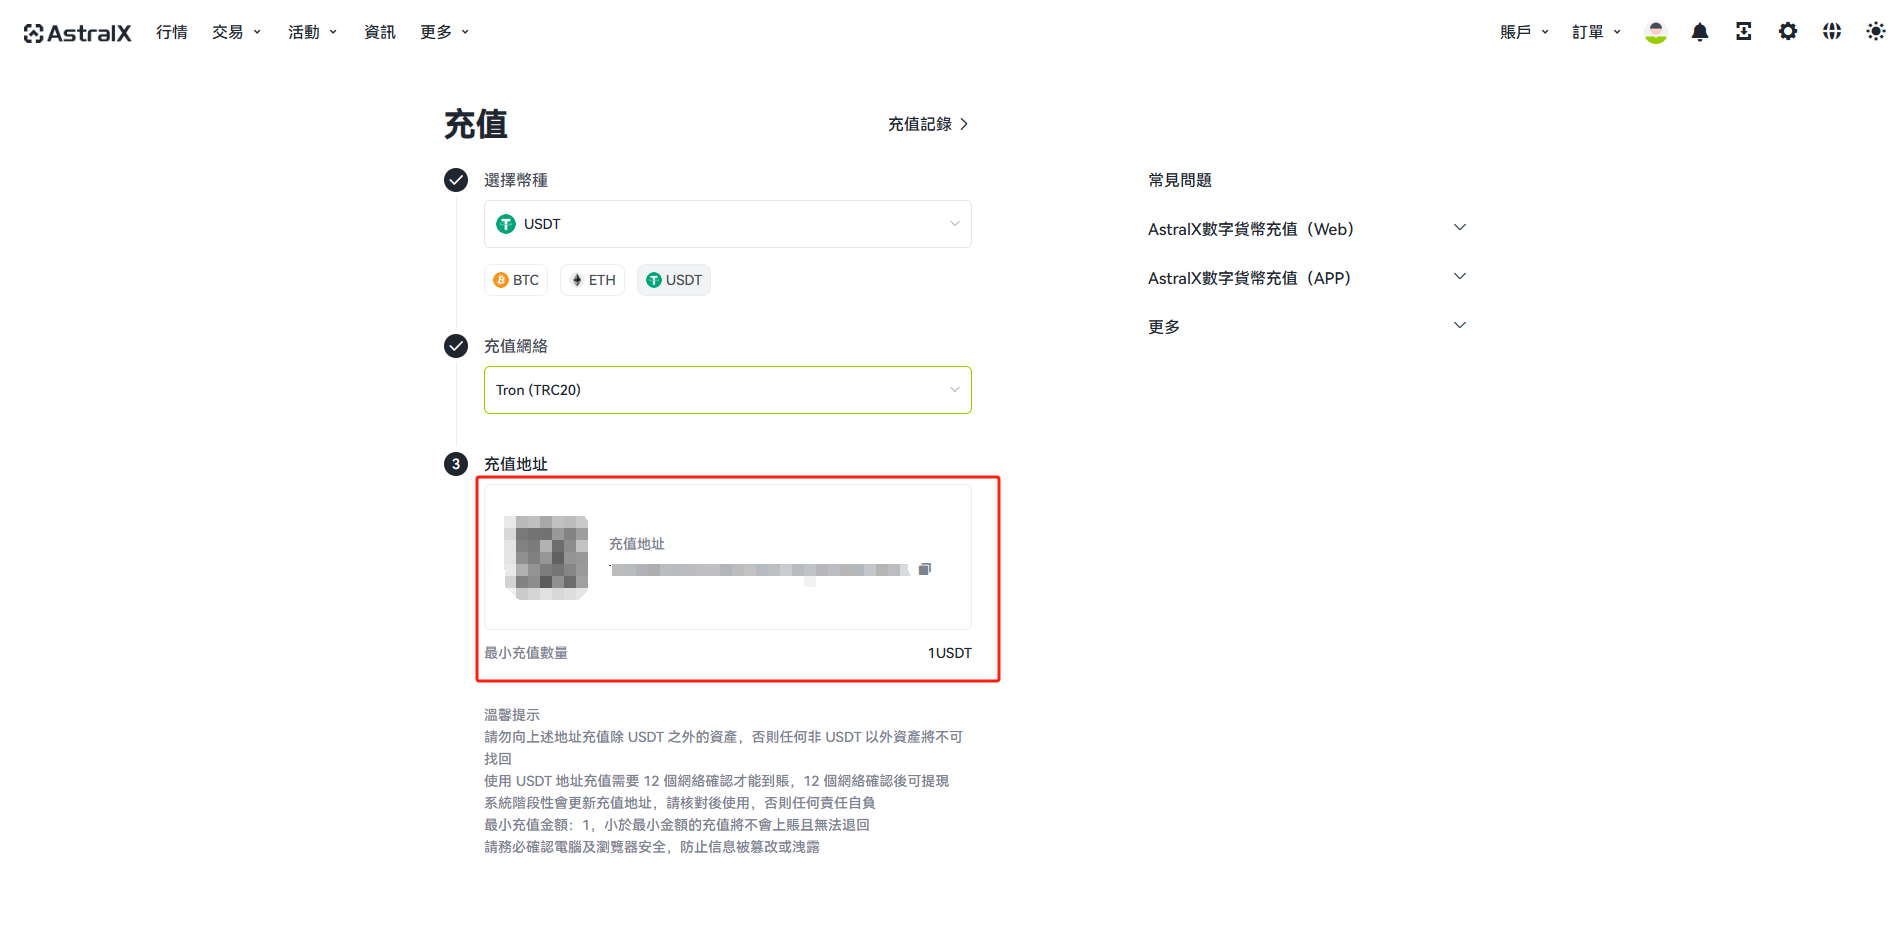
Task: Open the download app scan icon
Action: click(1743, 32)
